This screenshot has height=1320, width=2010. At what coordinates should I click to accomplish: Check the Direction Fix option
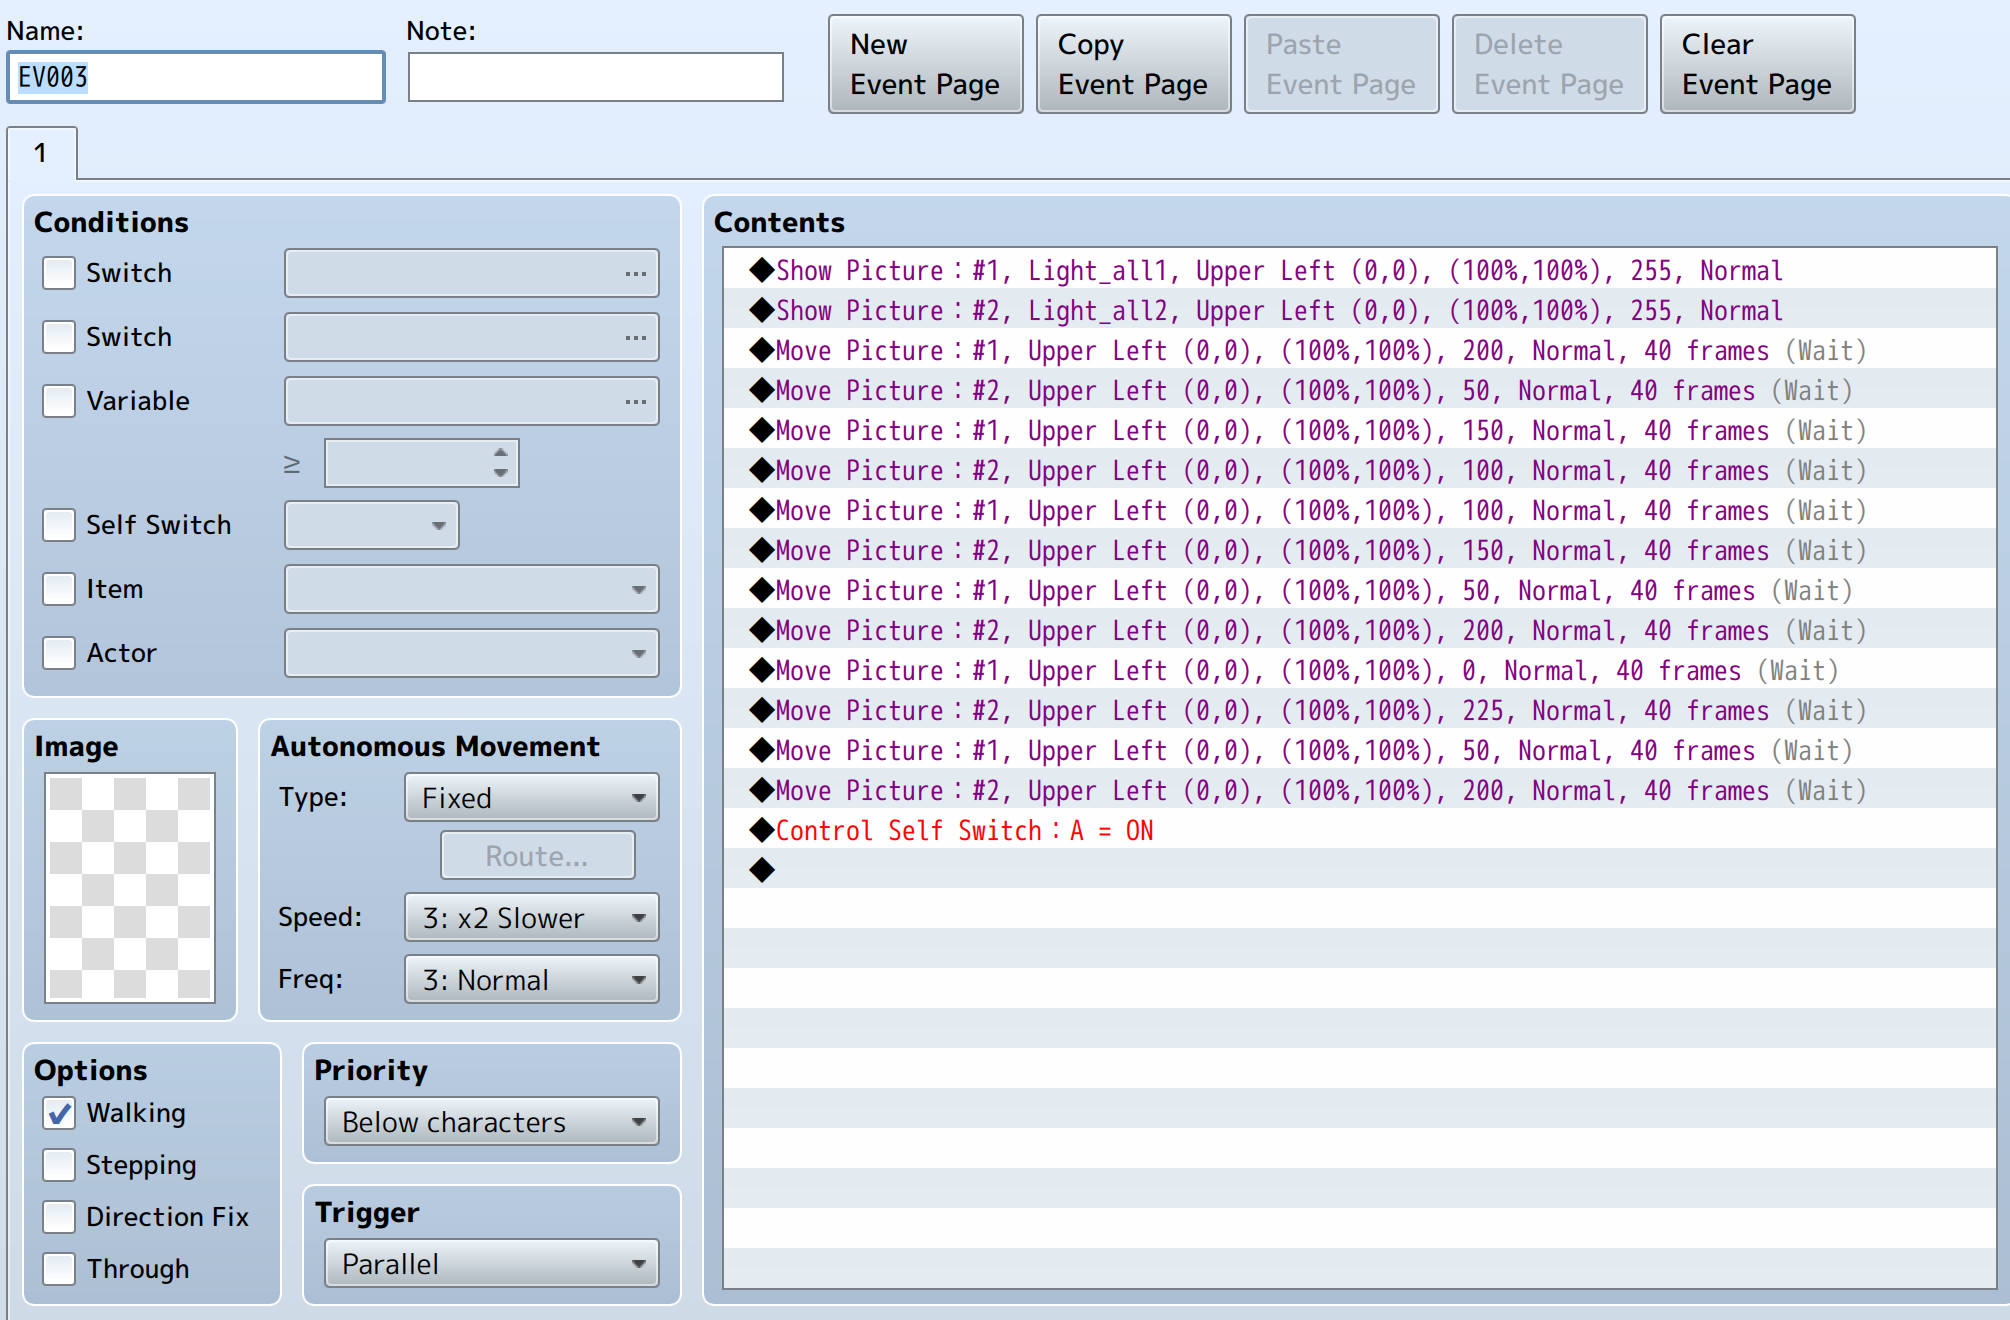click(59, 1217)
